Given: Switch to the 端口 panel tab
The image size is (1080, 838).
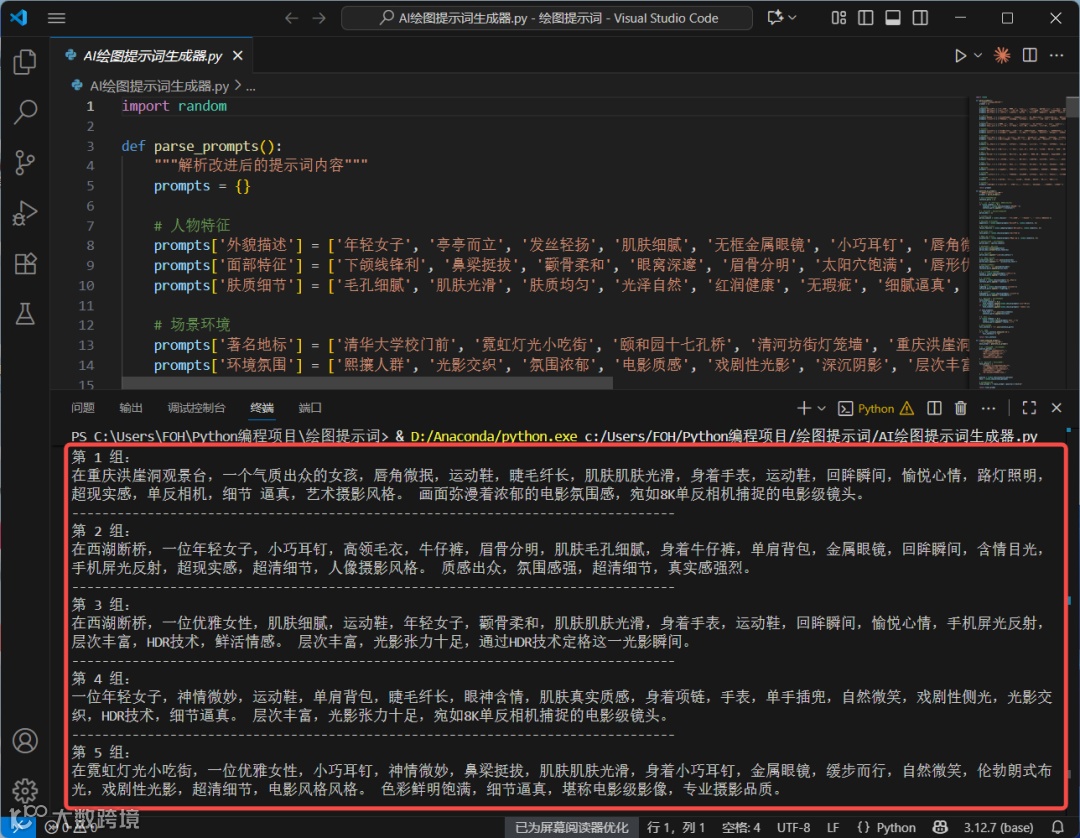Looking at the screenshot, I should (310, 408).
